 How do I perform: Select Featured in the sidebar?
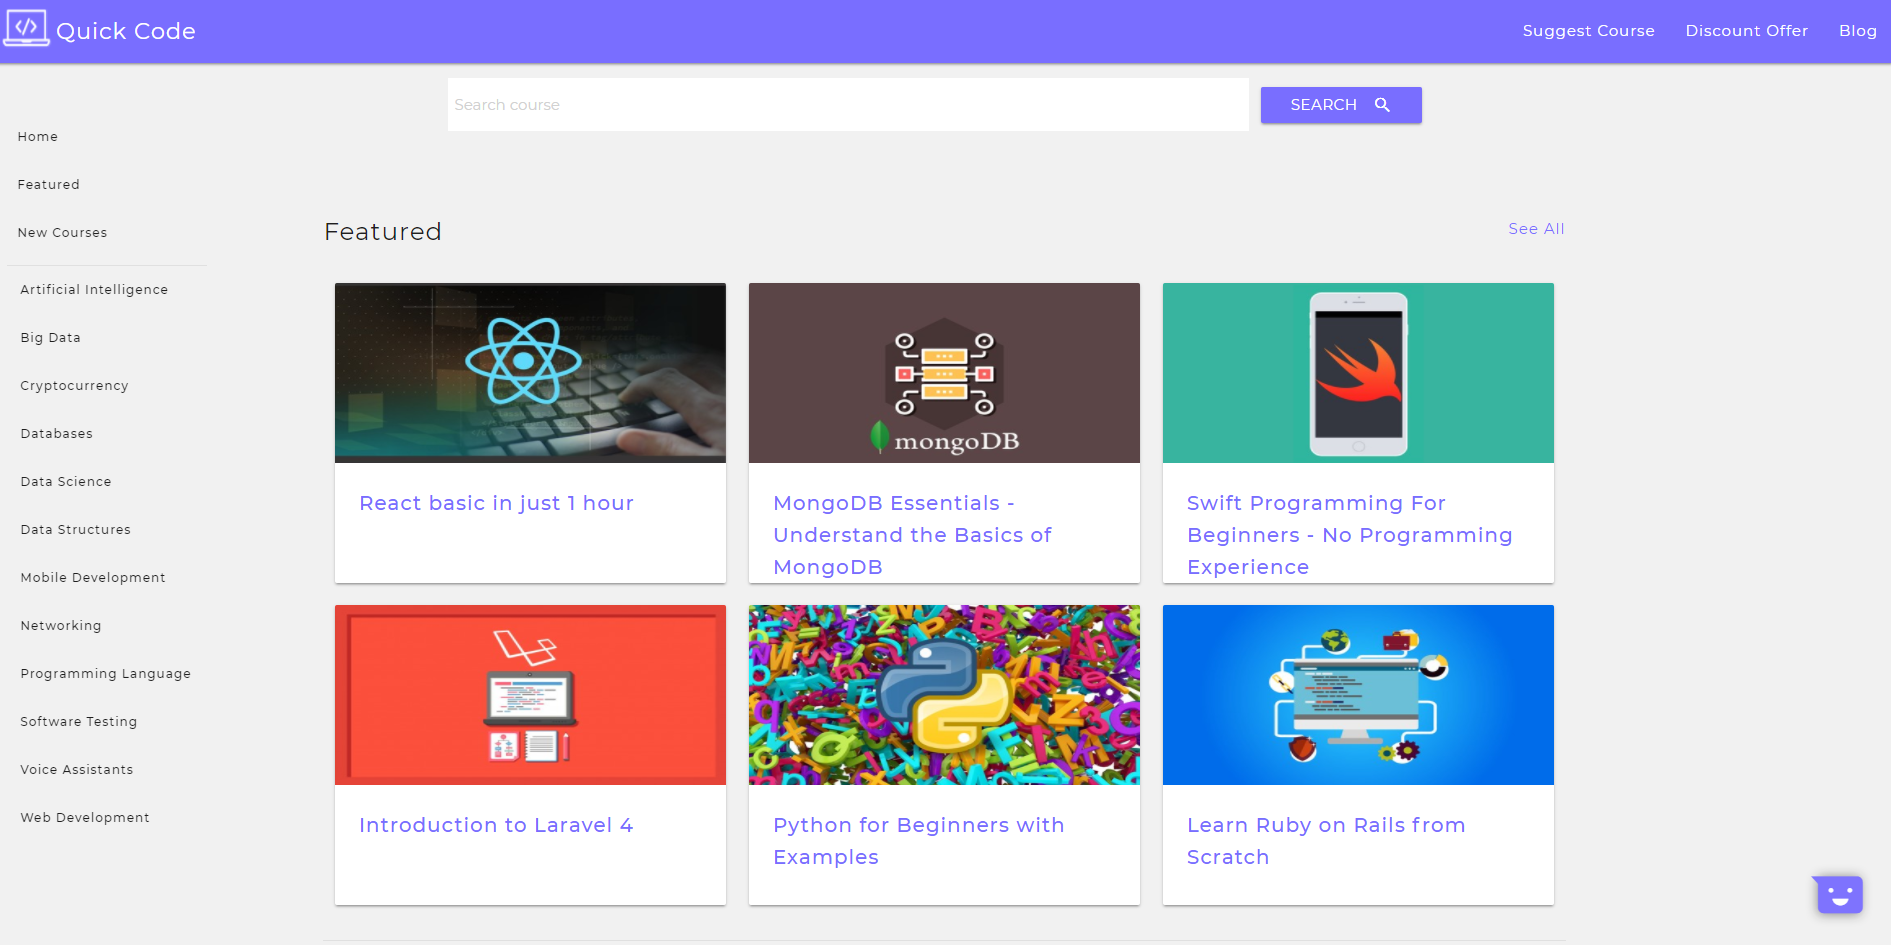49,185
